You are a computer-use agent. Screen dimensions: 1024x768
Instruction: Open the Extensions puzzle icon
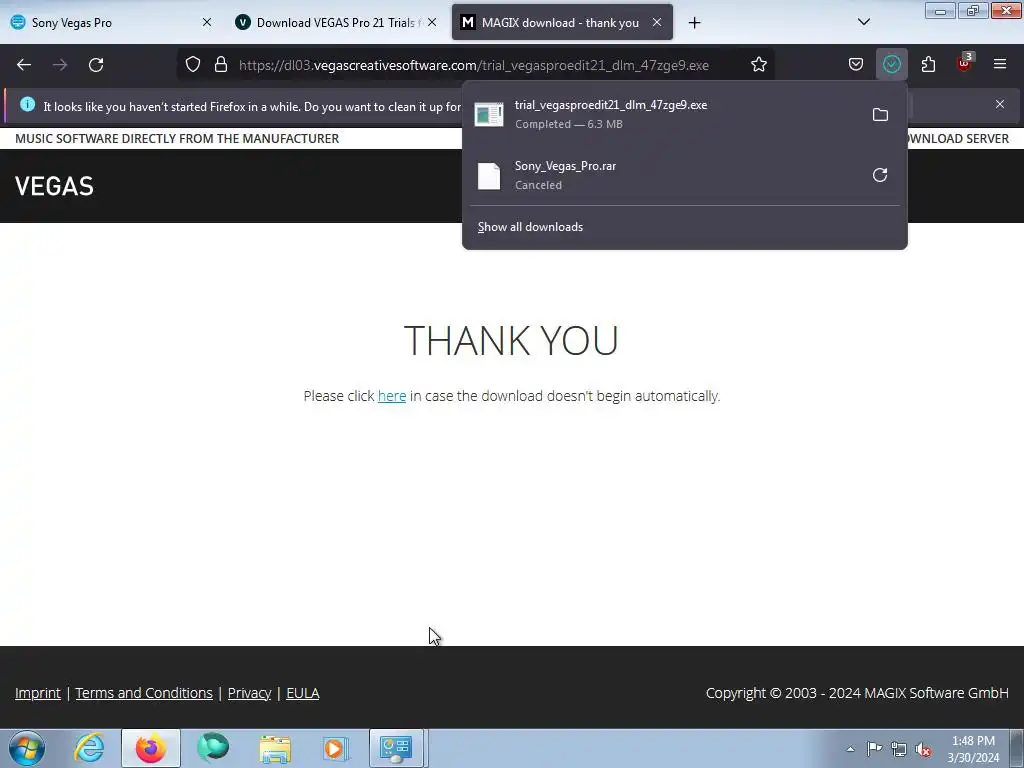[928, 65]
